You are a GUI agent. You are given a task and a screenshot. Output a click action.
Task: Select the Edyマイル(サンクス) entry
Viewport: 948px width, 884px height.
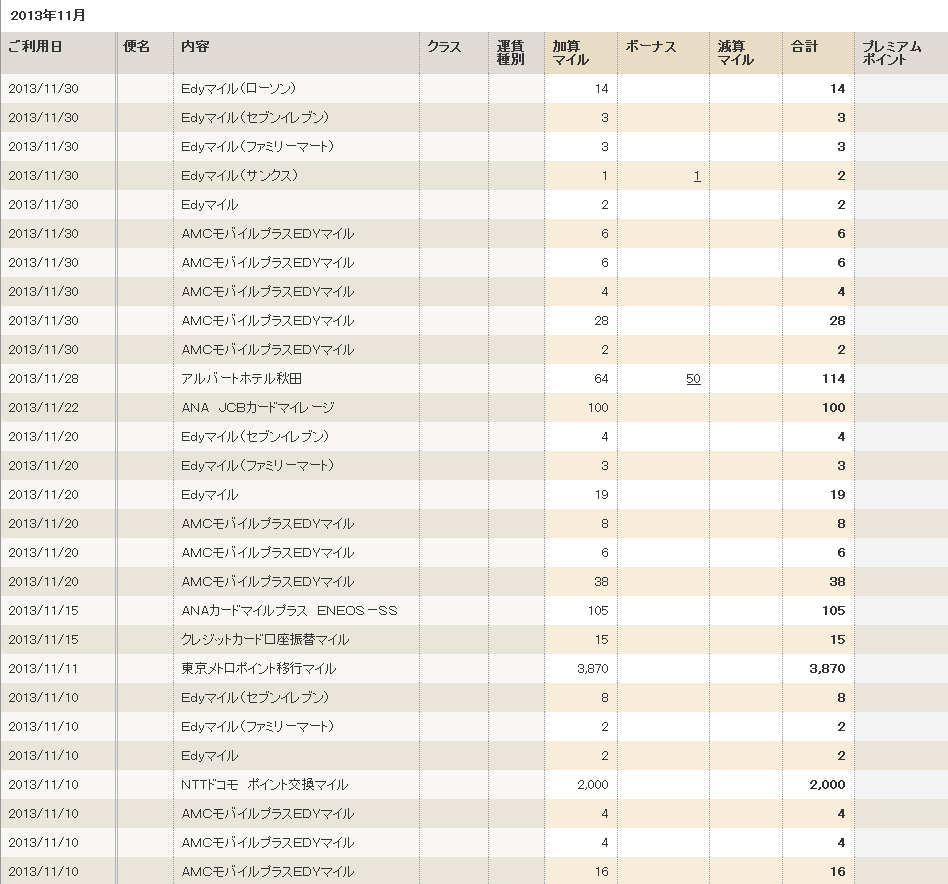point(239,176)
